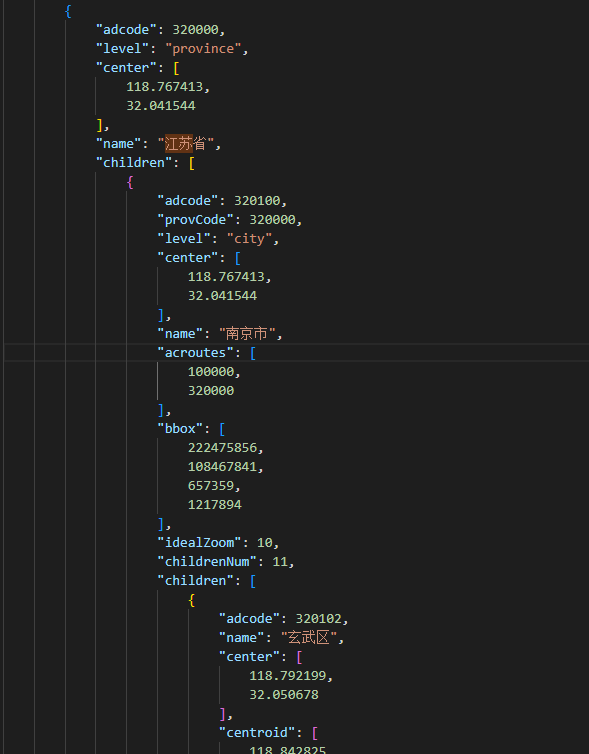Select the center longitude 118.792199

[288, 676]
